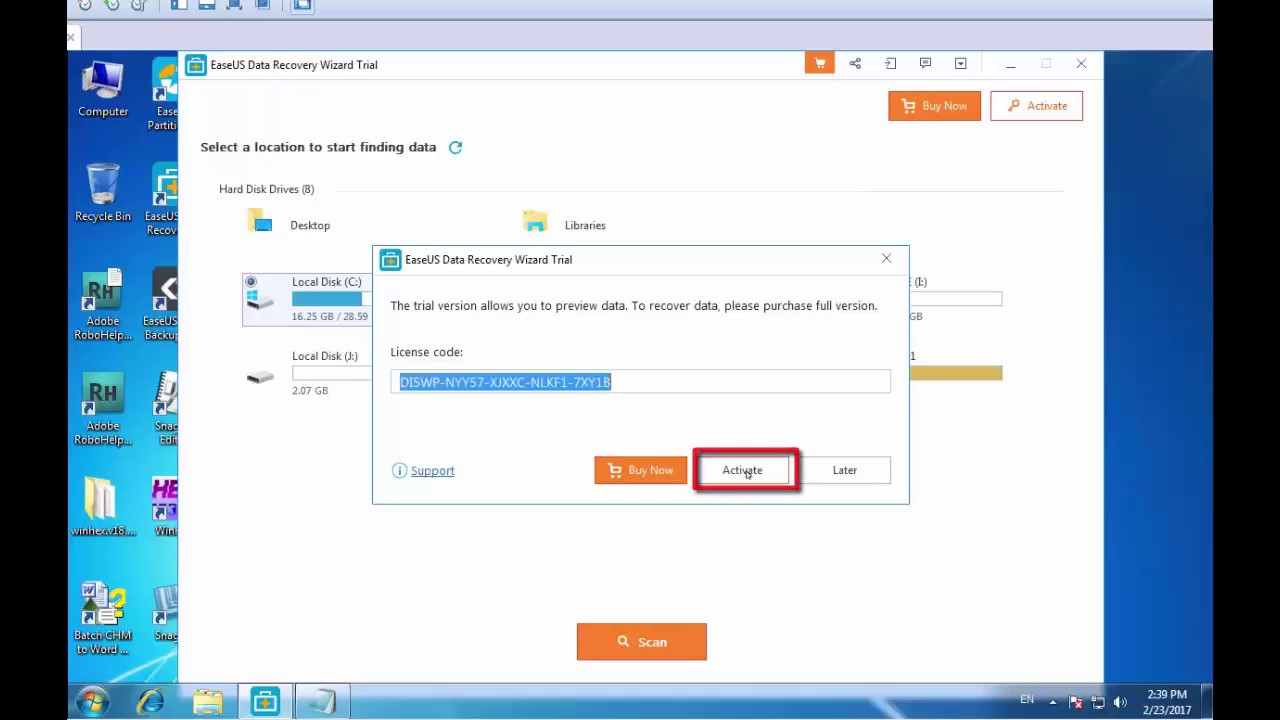Close the trial activation dialog
Screen dimensions: 1280x720
click(886, 259)
